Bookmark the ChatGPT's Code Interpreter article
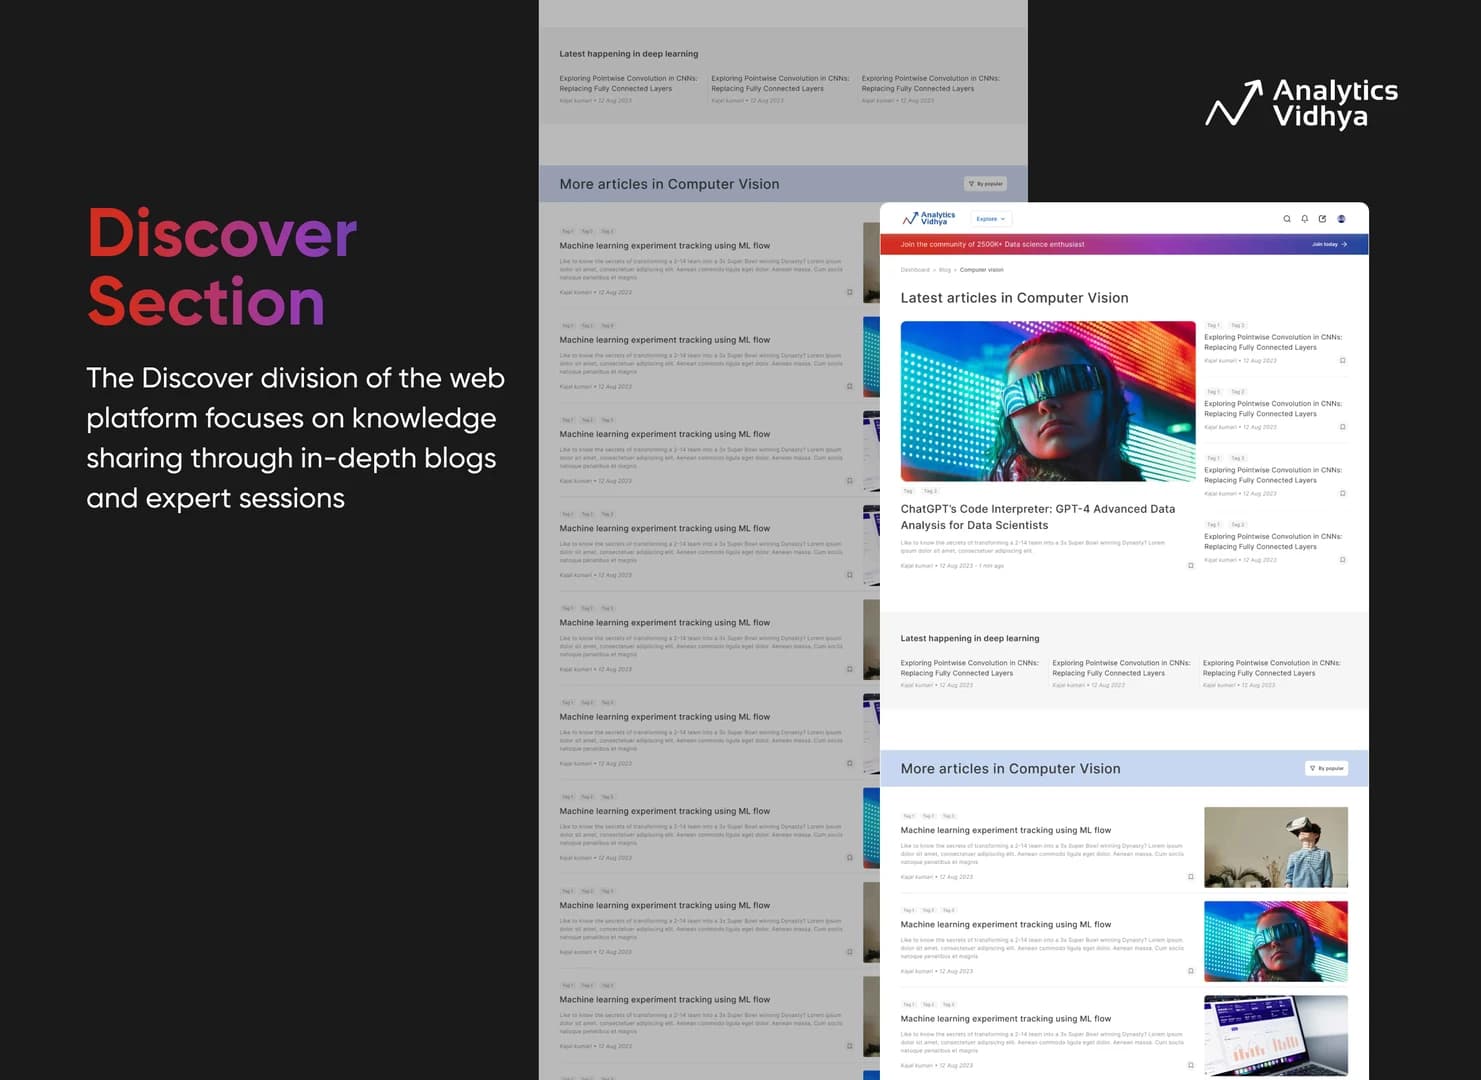This screenshot has width=1481, height=1080. click(1190, 566)
